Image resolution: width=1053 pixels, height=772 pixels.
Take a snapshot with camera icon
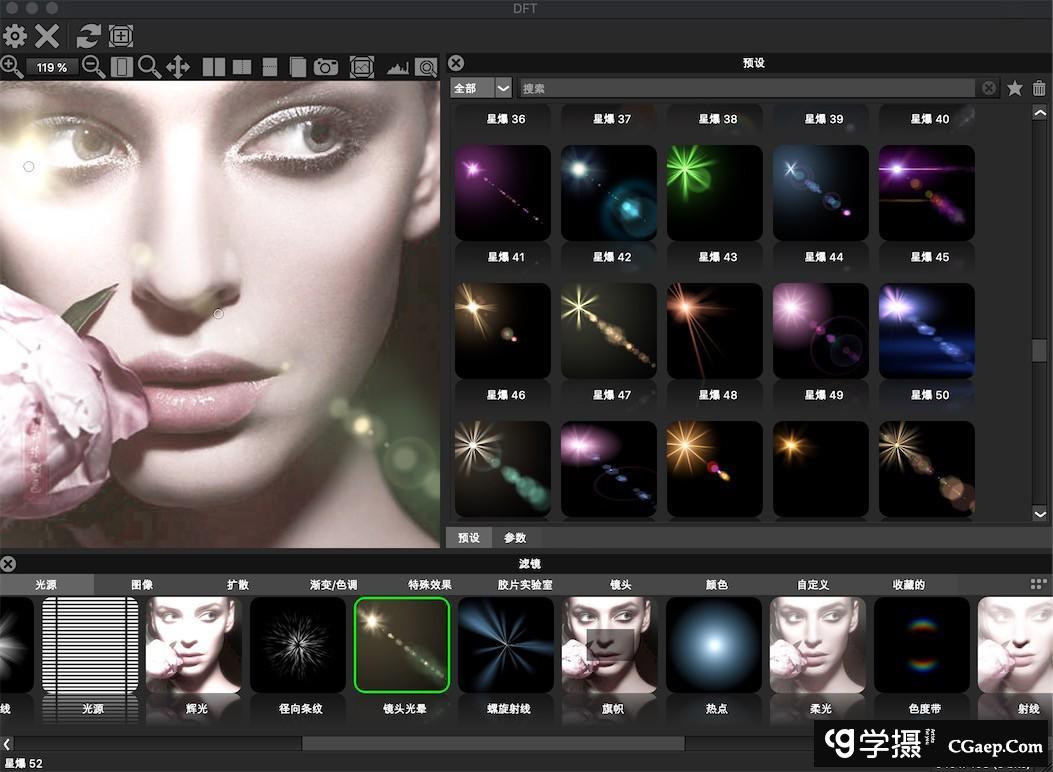click(x=326, y=67)
